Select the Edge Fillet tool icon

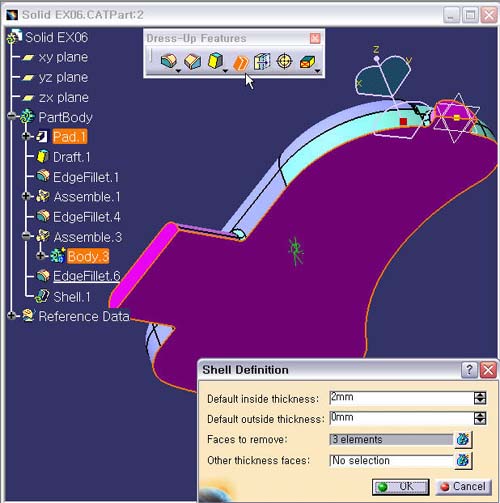click(169, 61)
